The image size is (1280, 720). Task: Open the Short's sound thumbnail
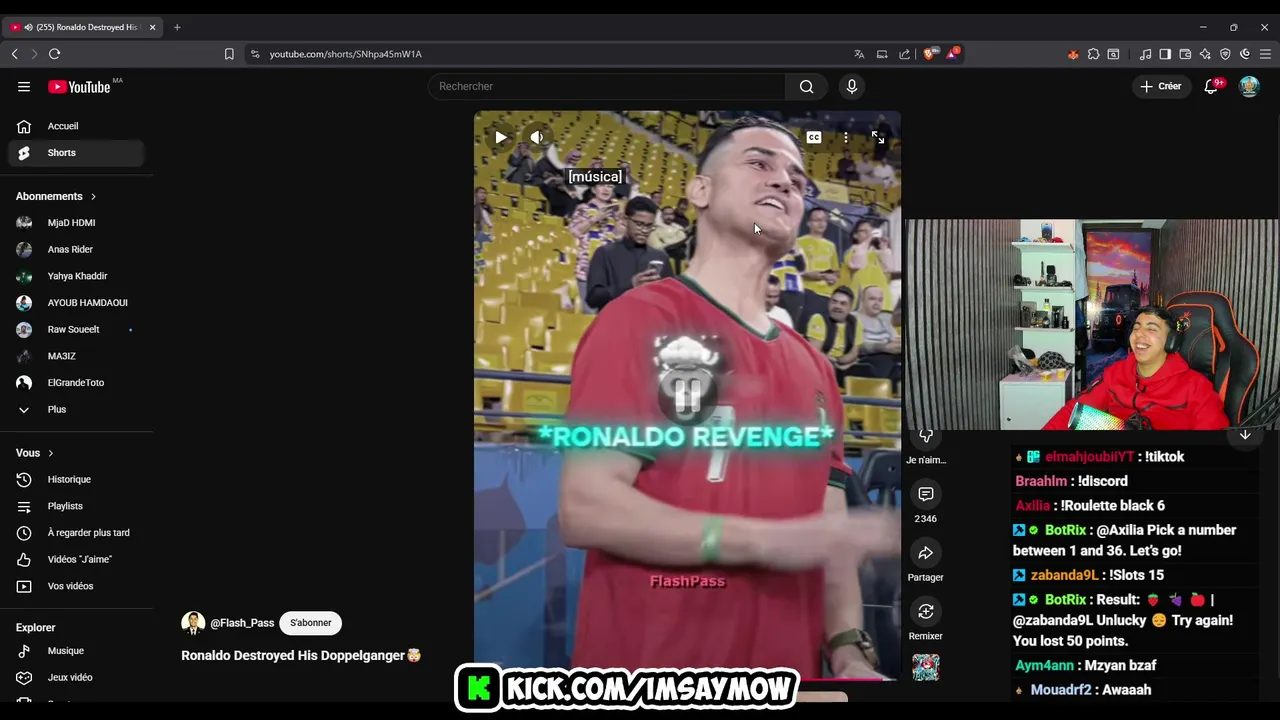click(926, 667)
